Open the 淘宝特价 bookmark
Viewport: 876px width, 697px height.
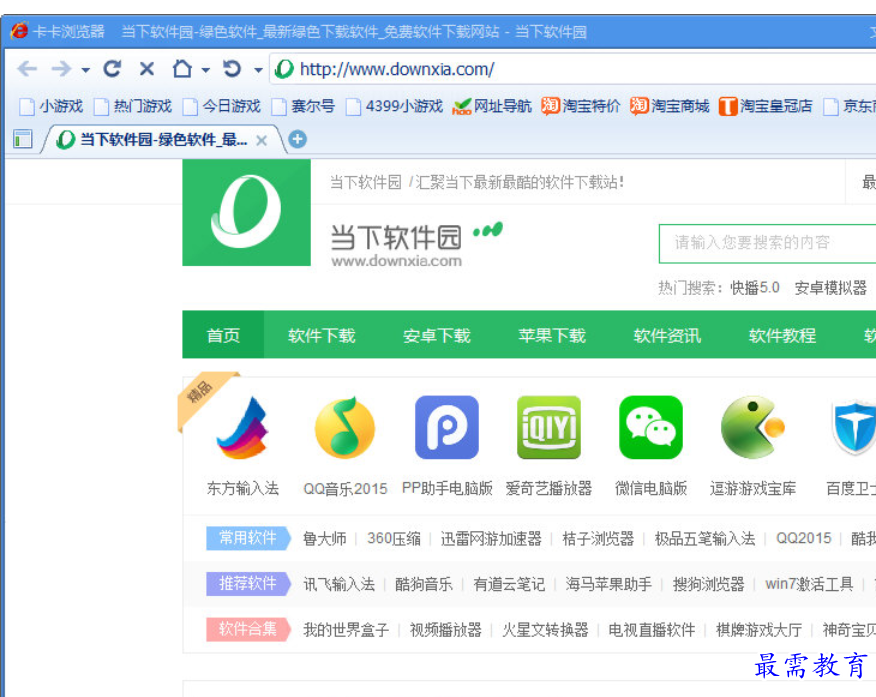[580, 106]
